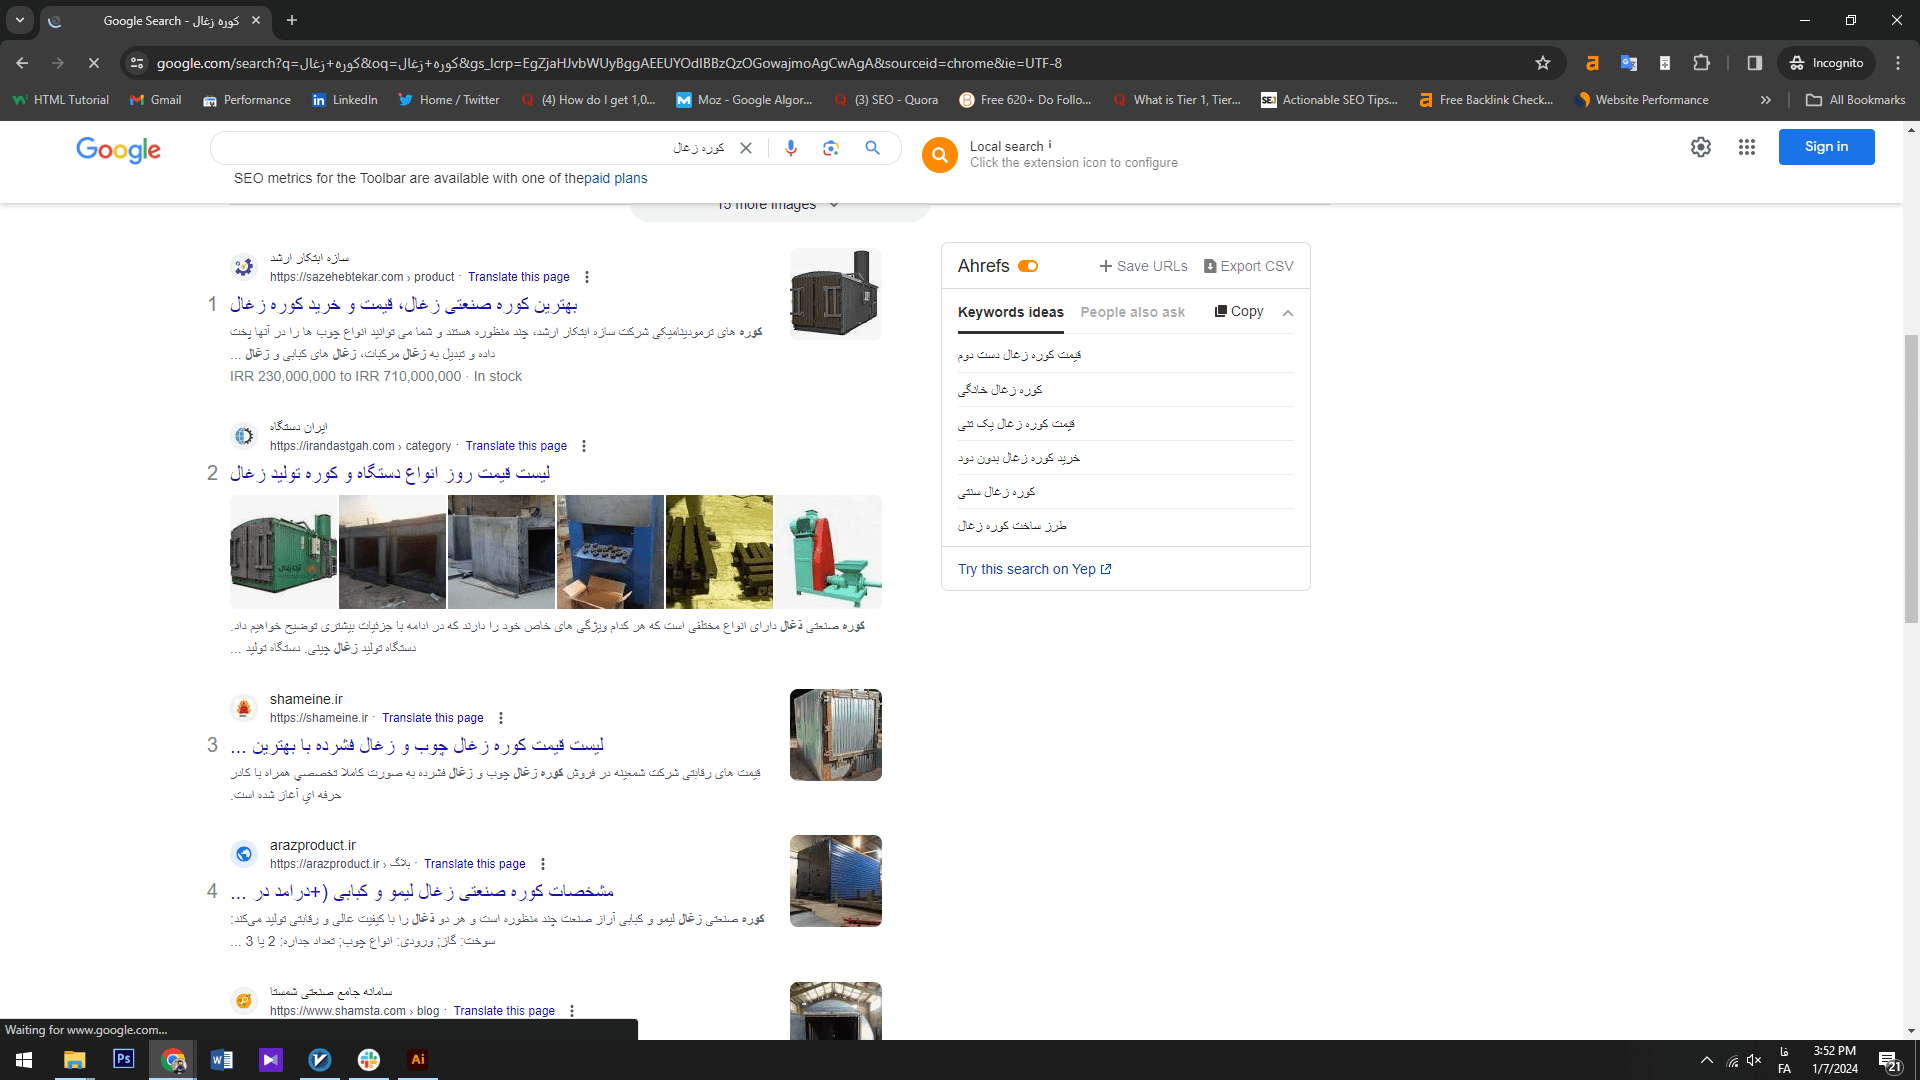Stop loading the page button
Screen dimensions: 1920x1080
click(93, 63)
